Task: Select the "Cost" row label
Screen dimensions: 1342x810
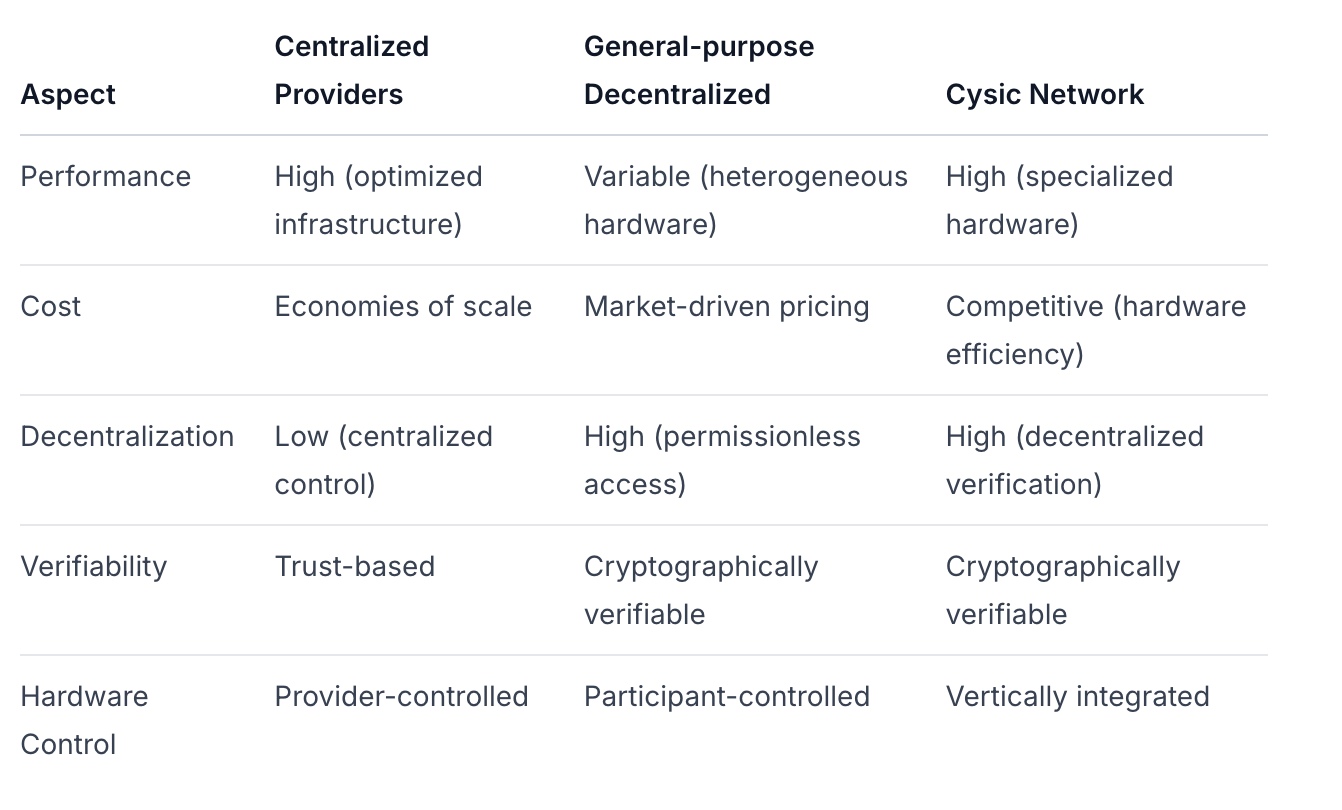Action: coord(51,307)
